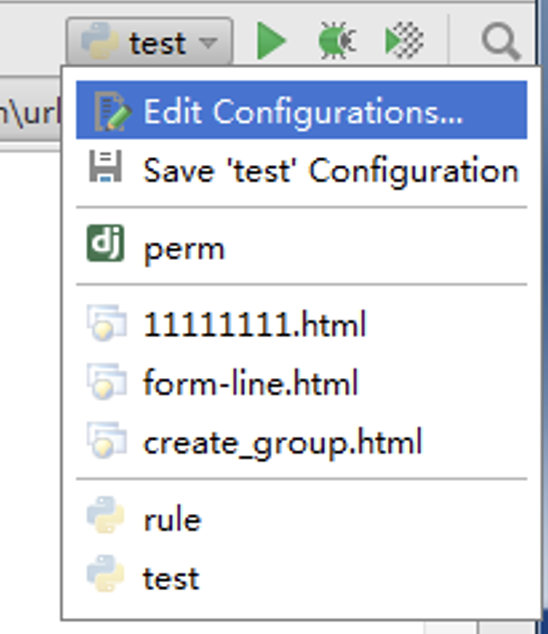Click the floppy disk save icon
The width and height of the screenshot is (548, 634).
106,166
